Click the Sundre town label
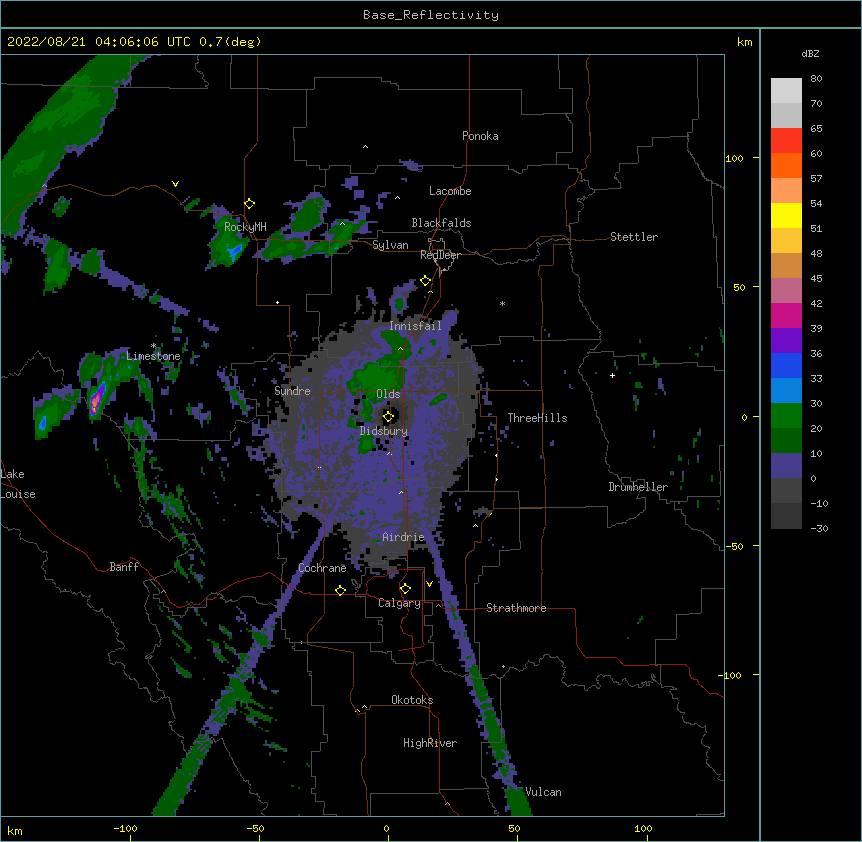862x842 pixels. (x=292, y=391)
